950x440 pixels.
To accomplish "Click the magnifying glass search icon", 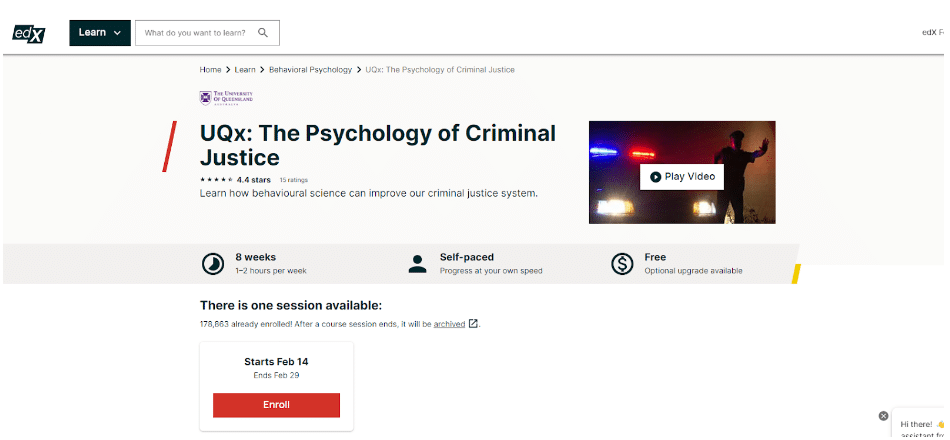I will click(262, 33).
